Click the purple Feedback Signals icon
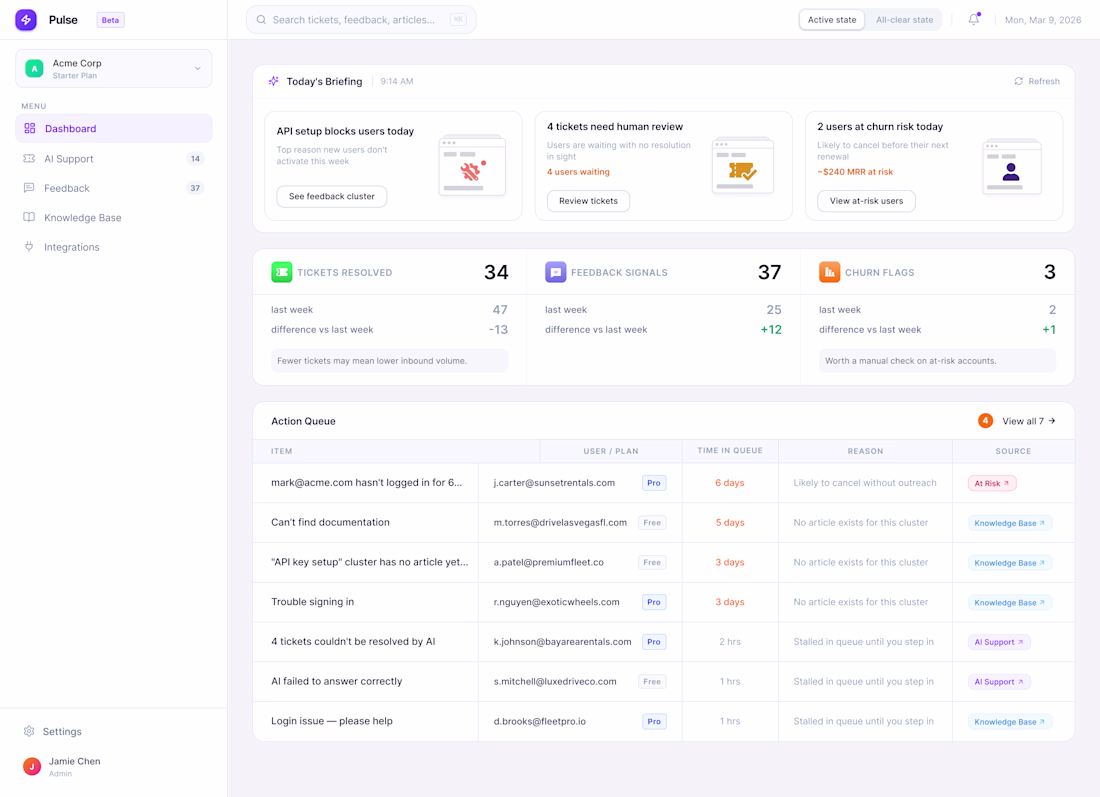This screenshot has height=797, width=1100. pyautogui.click(x=556, y=272)
